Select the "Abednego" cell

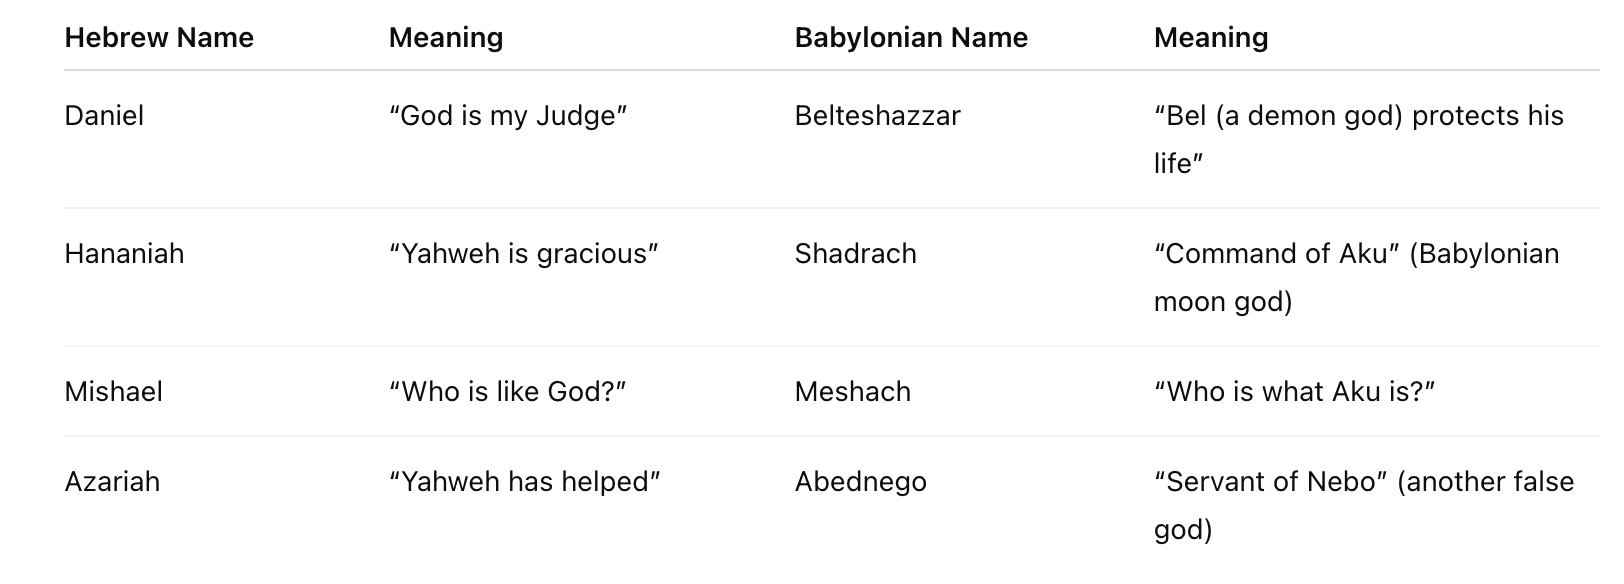(x=860, y=482)
